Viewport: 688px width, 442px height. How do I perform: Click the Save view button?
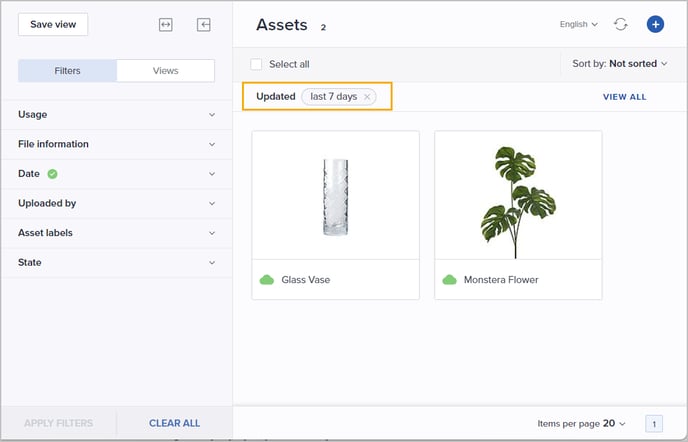click(53, 25)
